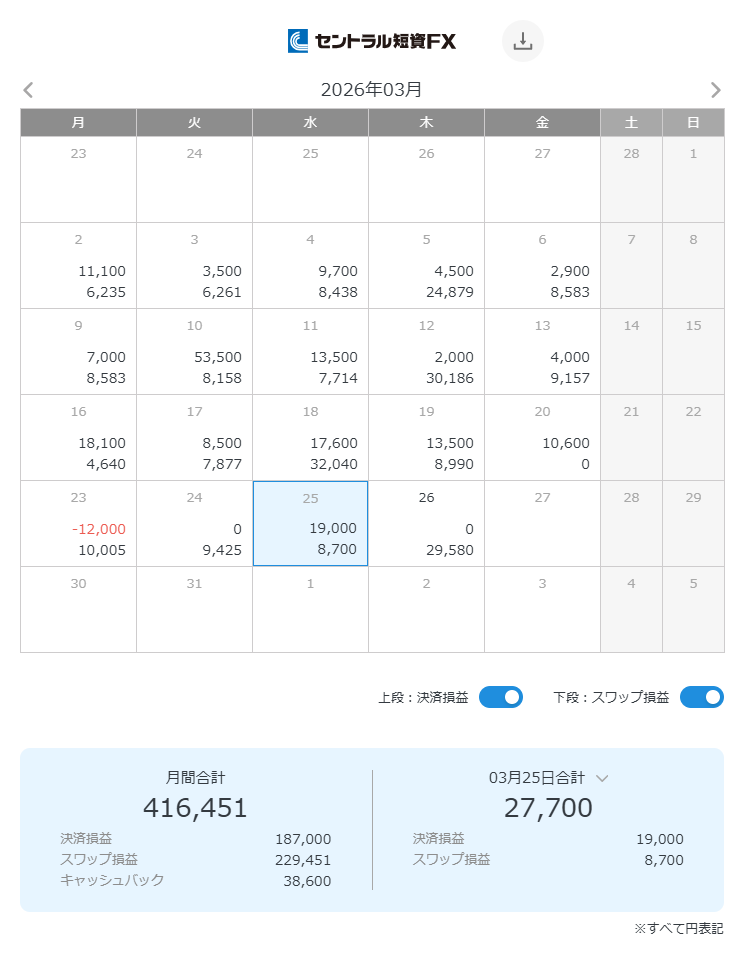
Task: Select March 10 showing 53,500
Action: (x=194, y=351)
